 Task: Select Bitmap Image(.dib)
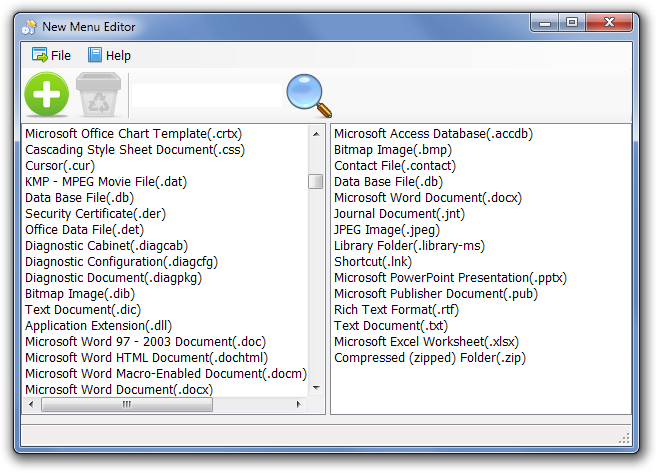80,293
